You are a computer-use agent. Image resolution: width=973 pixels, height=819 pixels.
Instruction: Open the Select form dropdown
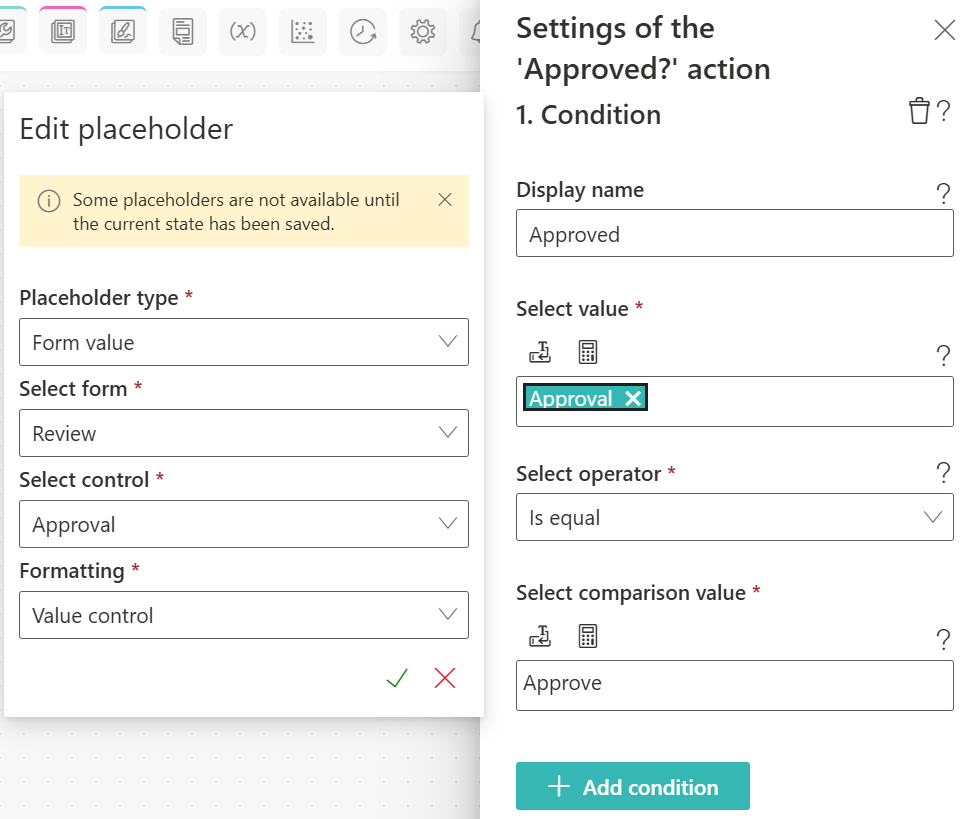244,433
